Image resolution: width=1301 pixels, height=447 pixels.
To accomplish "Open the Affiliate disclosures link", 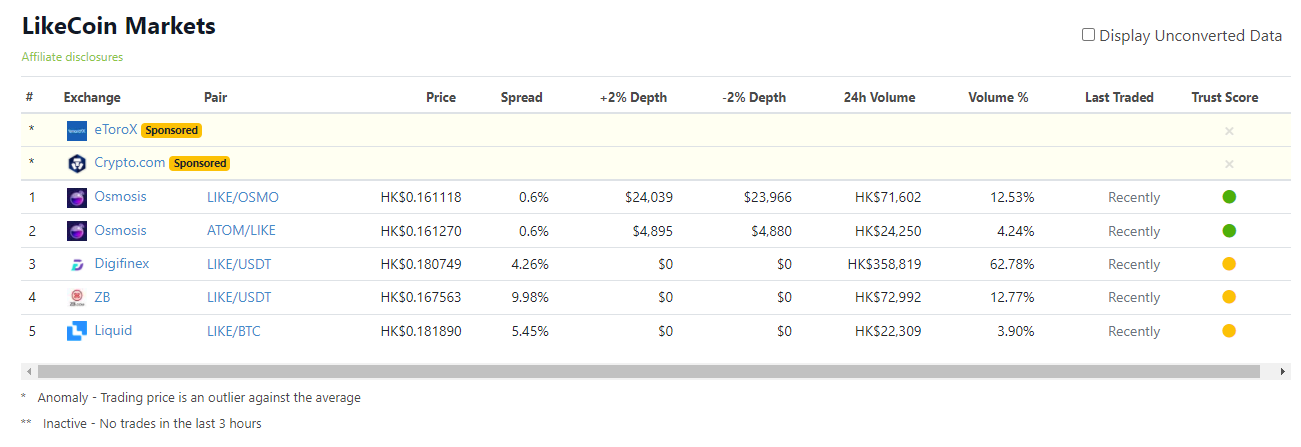I will click(72, 57).
